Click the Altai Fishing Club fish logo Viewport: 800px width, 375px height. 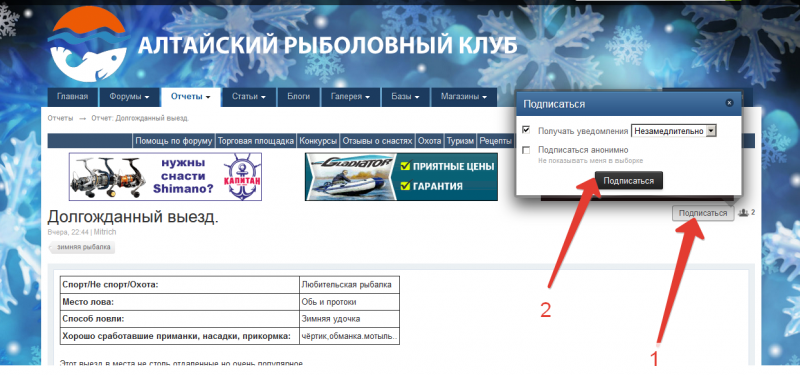coord(88,44)
